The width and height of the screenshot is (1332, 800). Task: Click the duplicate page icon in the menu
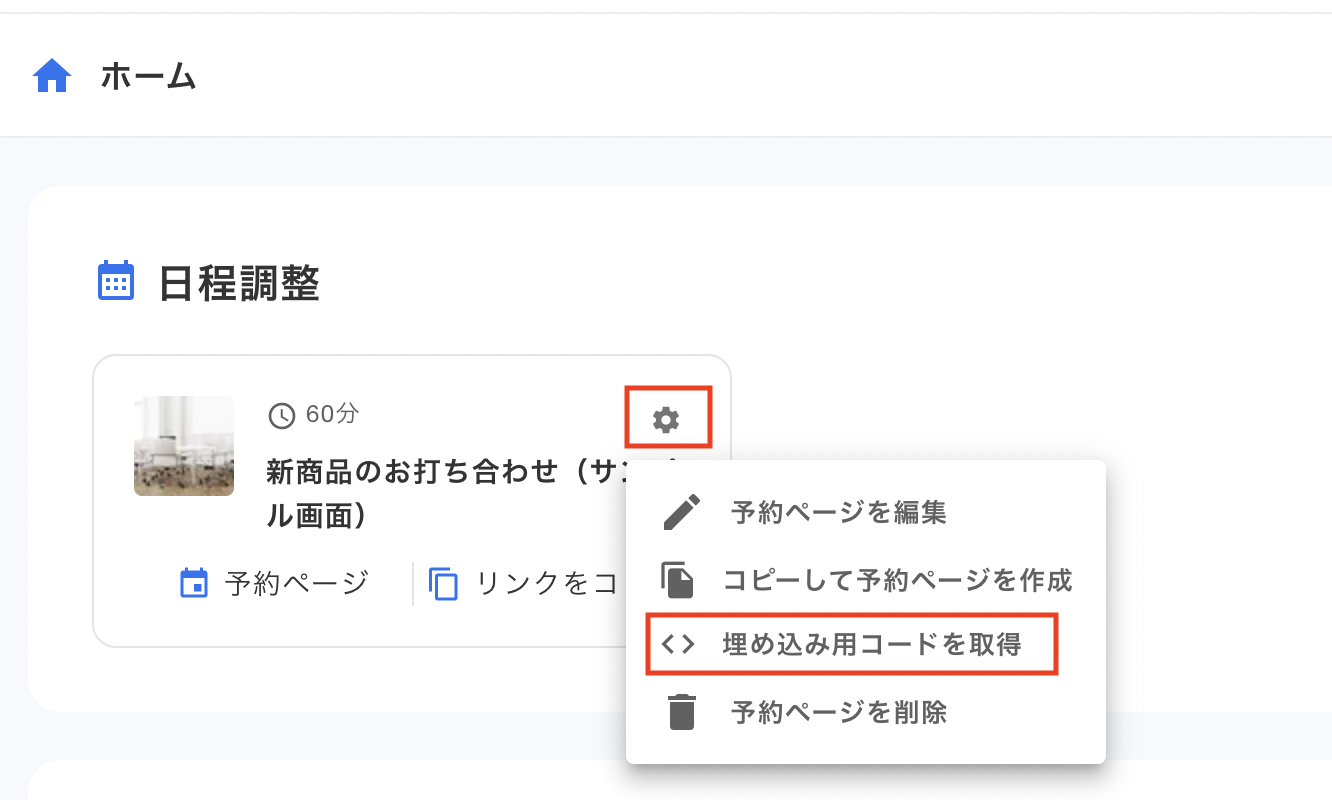pos(678,580)
